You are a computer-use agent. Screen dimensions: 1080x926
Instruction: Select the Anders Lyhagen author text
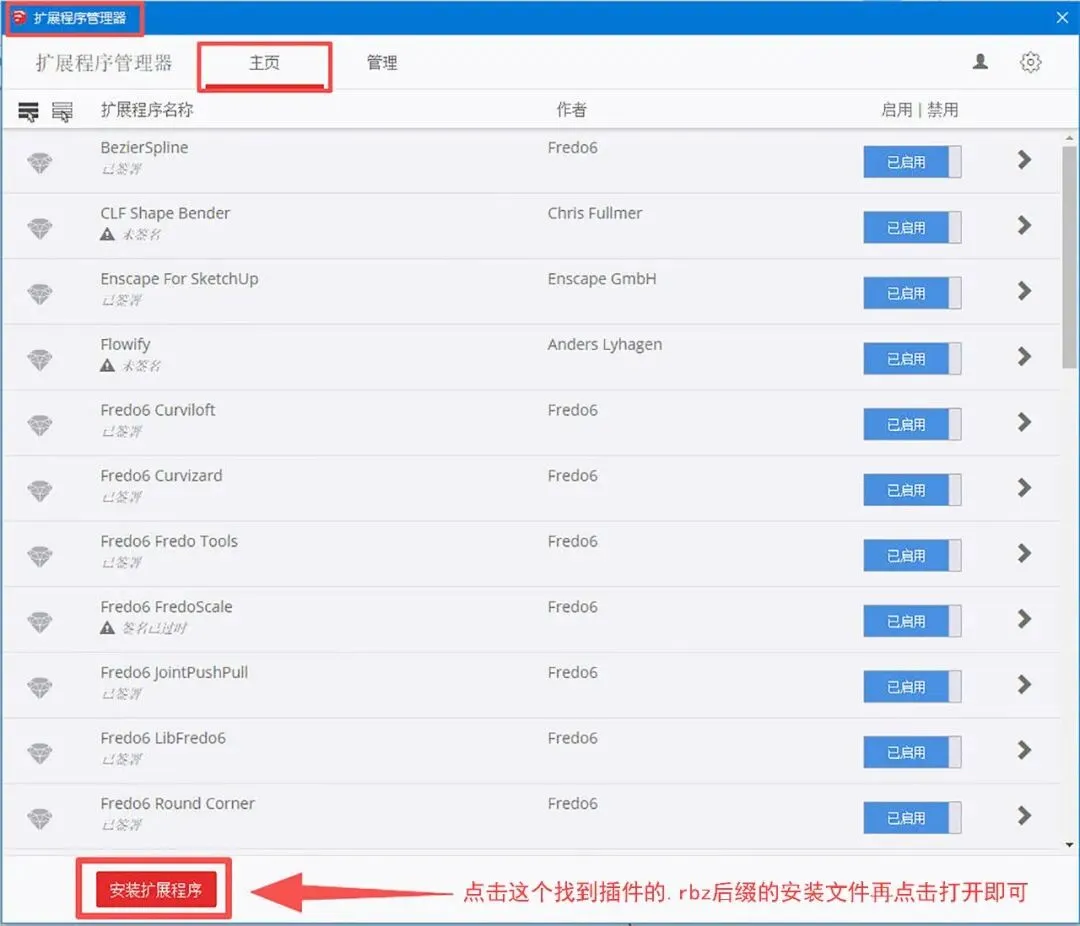click(605, 344)
